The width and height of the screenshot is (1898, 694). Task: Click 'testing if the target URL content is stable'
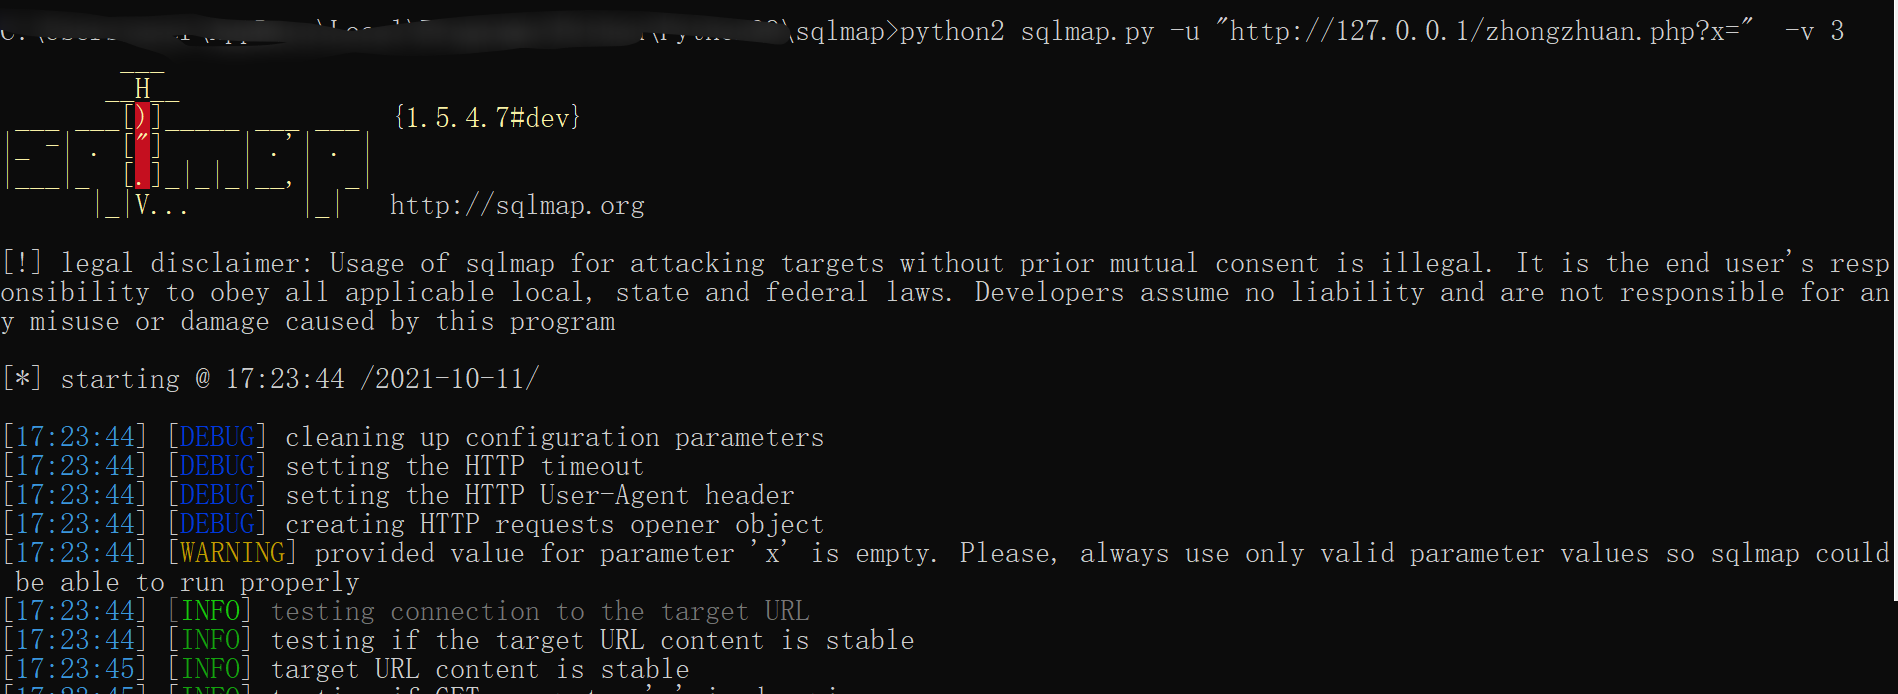coord(592,640)
